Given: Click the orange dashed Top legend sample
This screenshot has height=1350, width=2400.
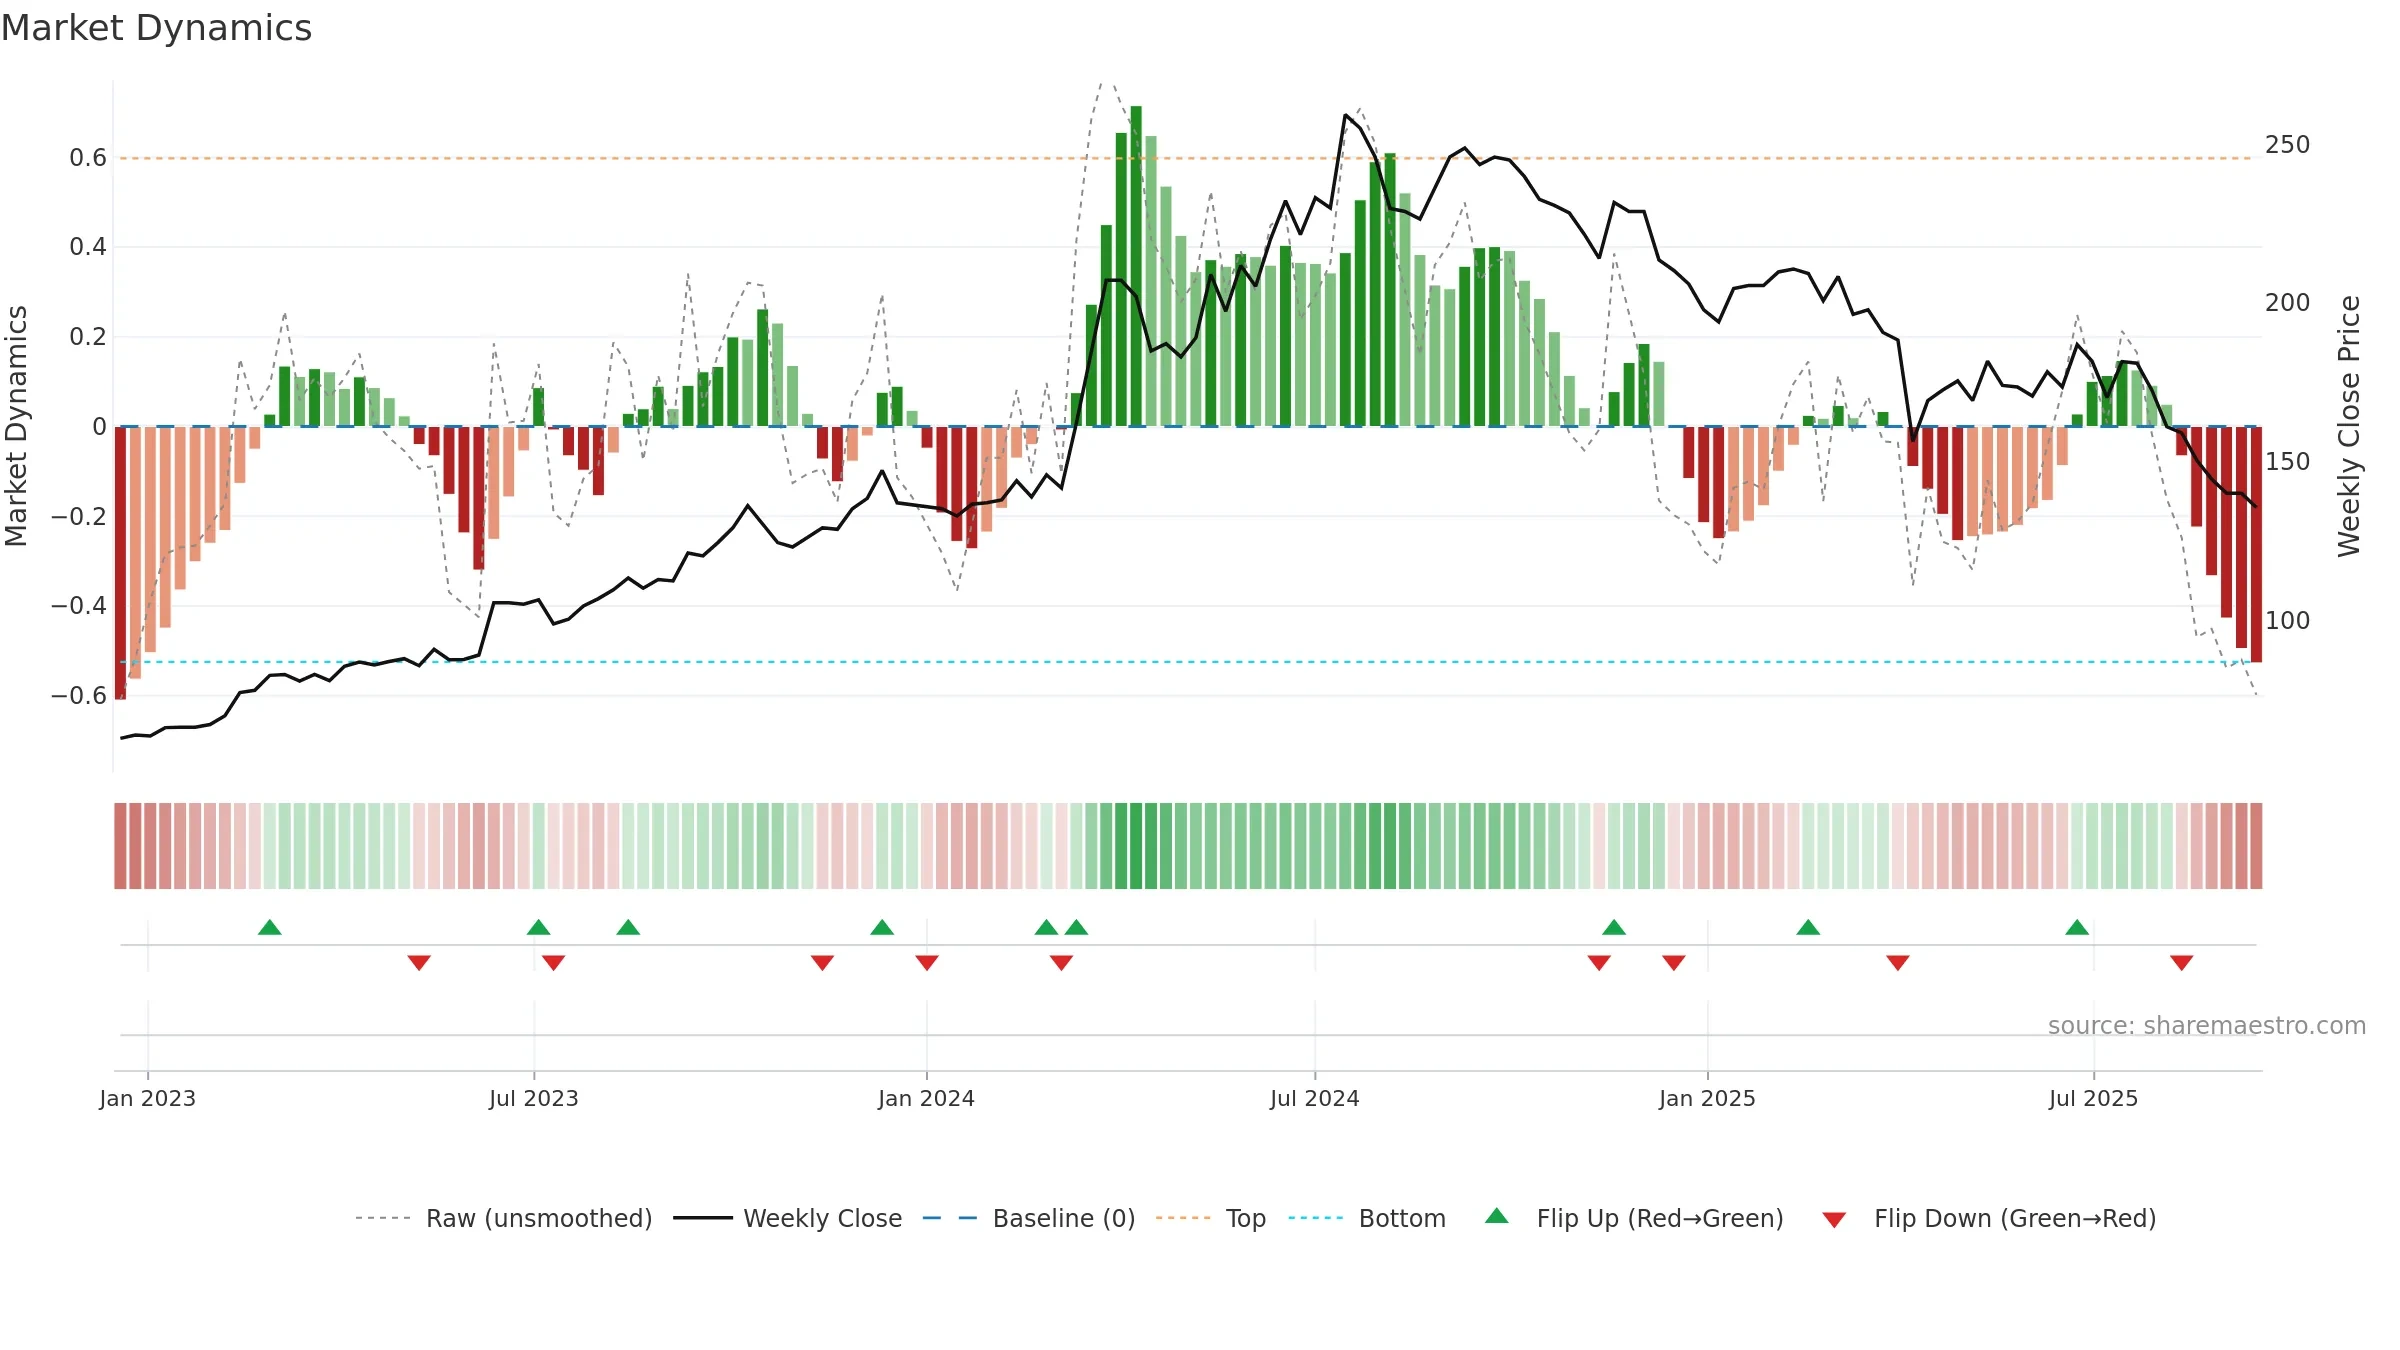Looking at the screenshot, I should (x=1183, y=1218).
